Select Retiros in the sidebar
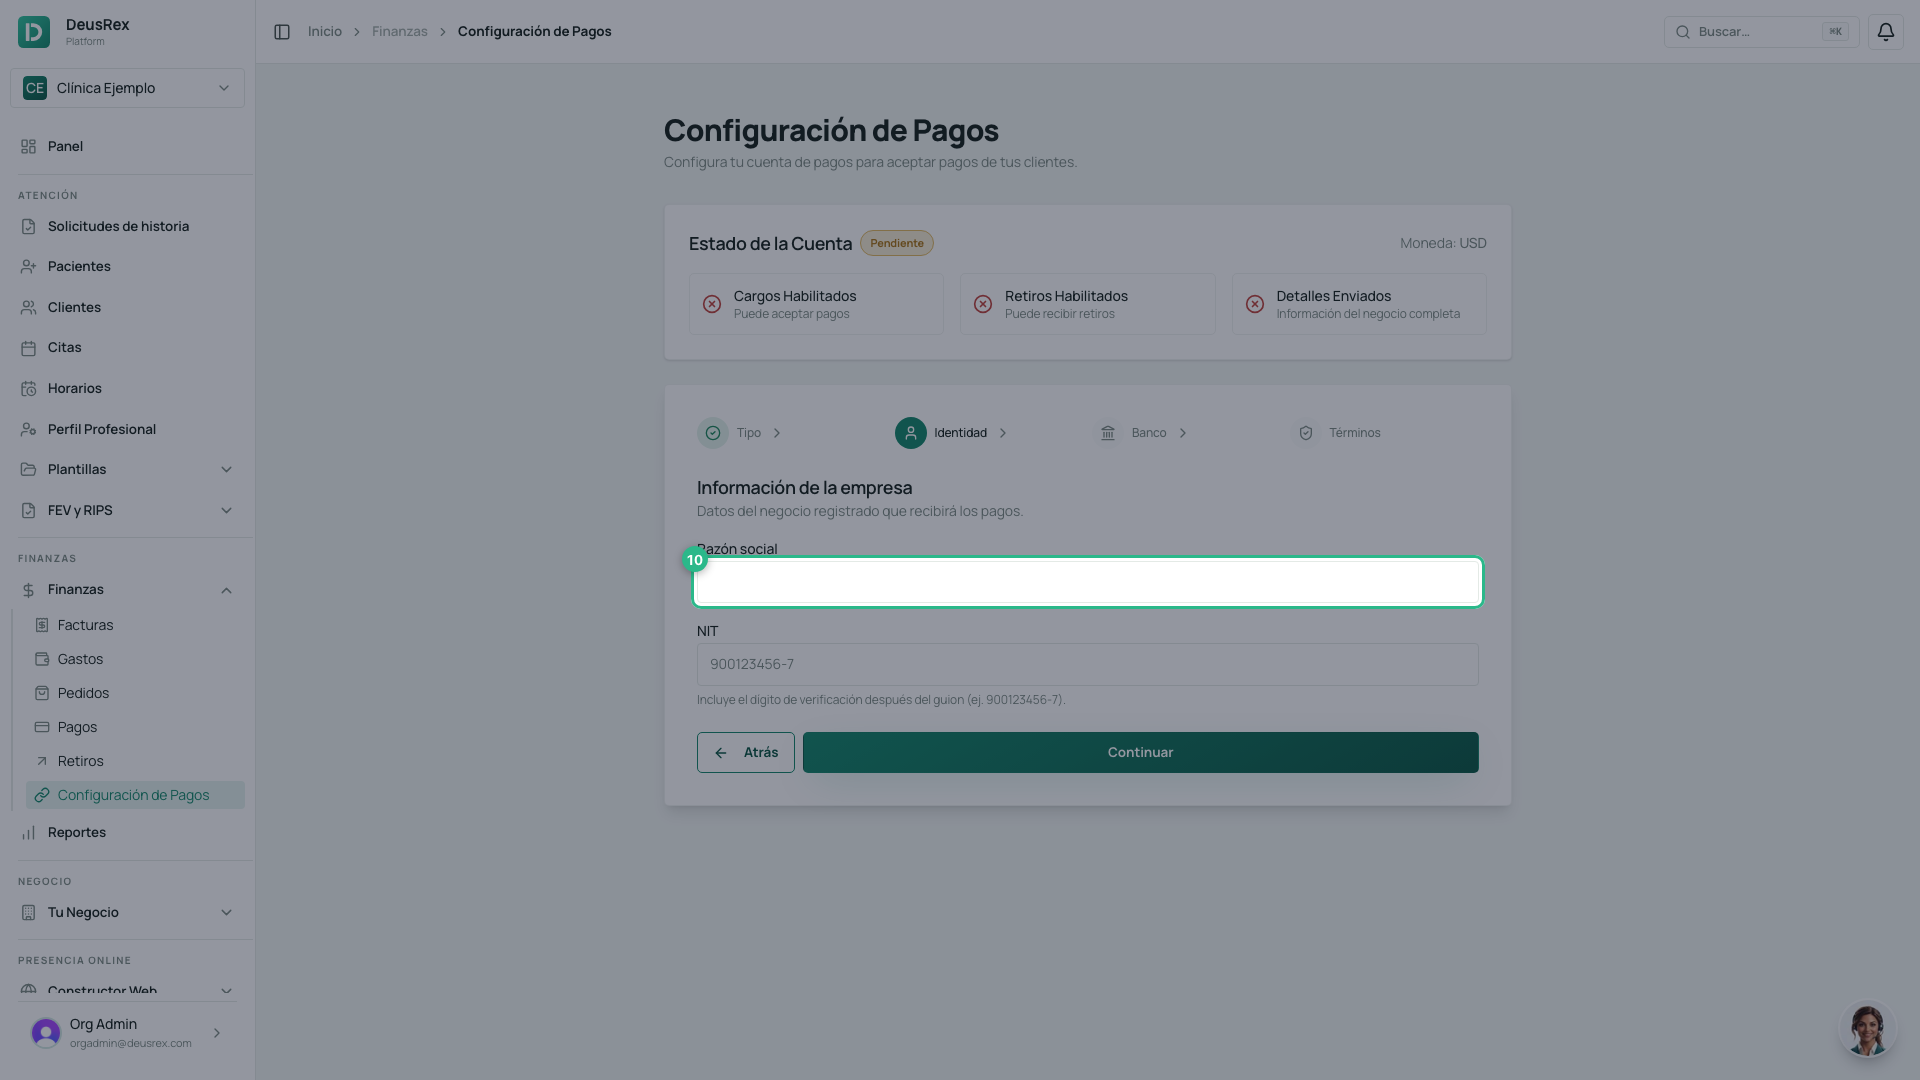 pyautogui.click(x=135, y=761)
